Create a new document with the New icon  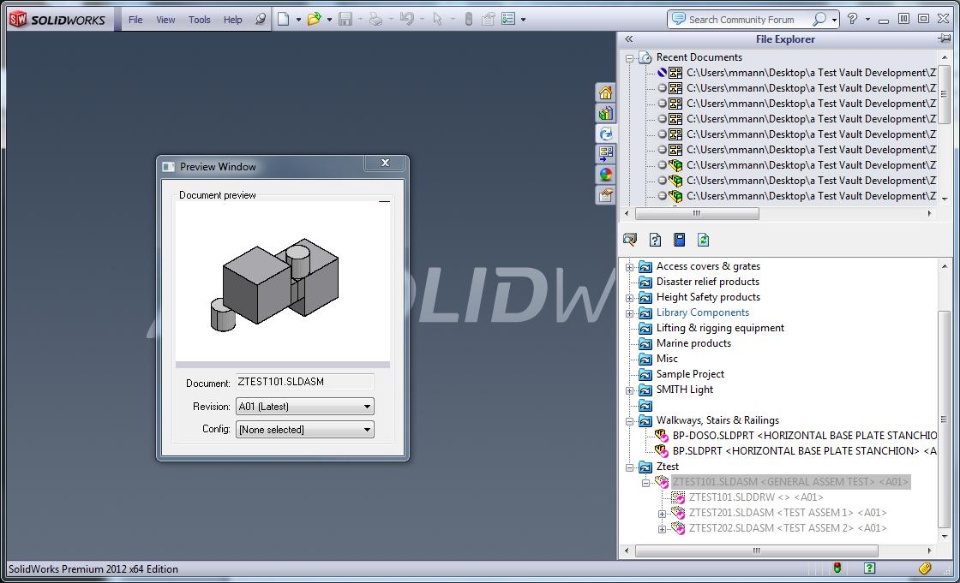coord(283,20)
